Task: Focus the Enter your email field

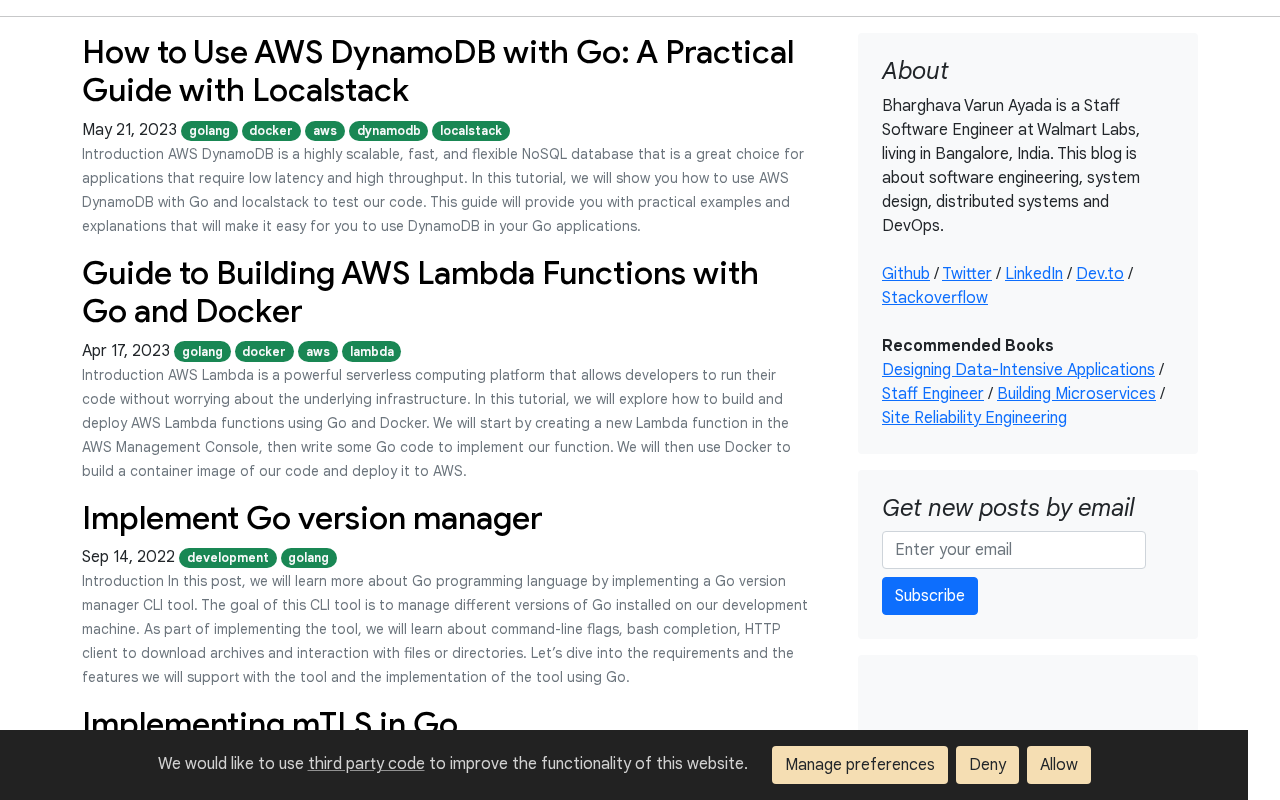Action: coord(1014,550)
